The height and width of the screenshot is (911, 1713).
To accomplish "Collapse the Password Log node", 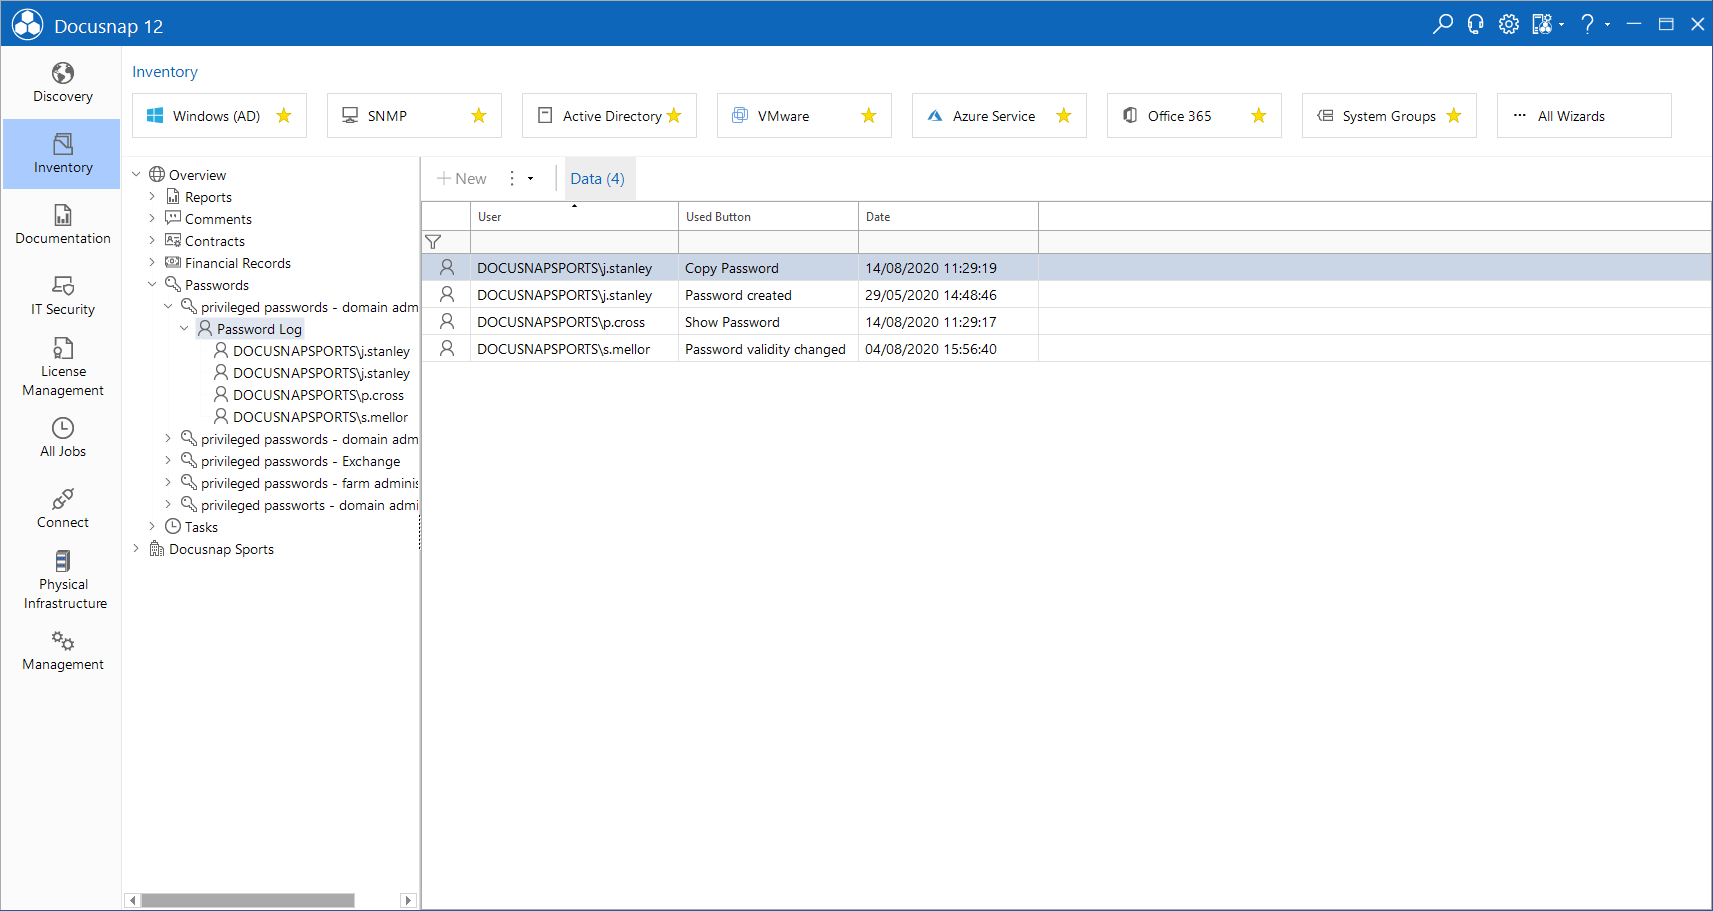I will coord(184,329).
